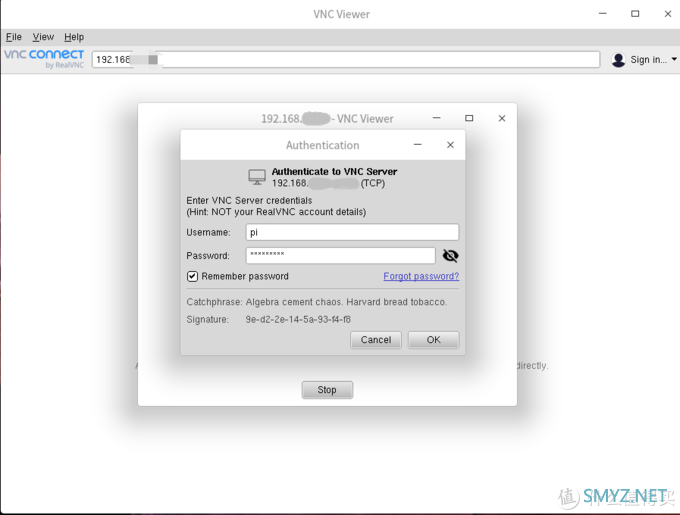Viewport: 680px width, 515px height.
Task: Click the VNC Connect by RealVNC logo
Action: pos(44,59)
